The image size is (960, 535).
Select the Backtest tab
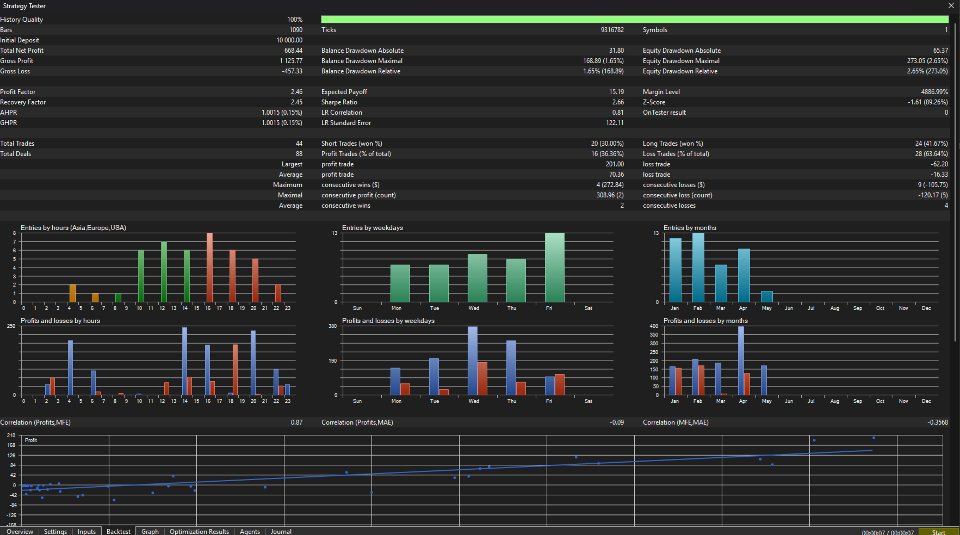point(118,531)
